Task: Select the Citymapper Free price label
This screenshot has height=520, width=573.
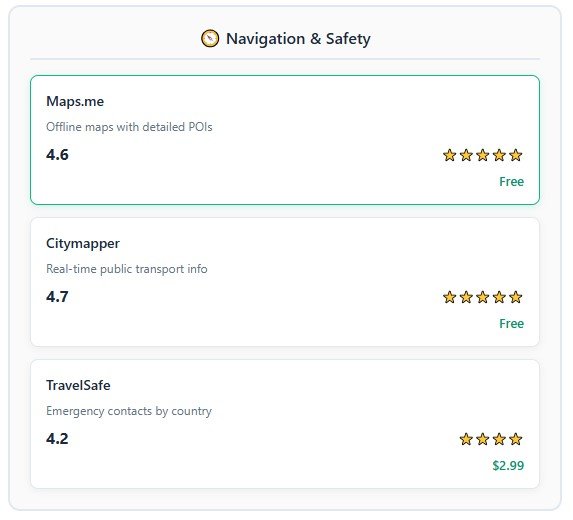Action: click(x=511, y=323)
